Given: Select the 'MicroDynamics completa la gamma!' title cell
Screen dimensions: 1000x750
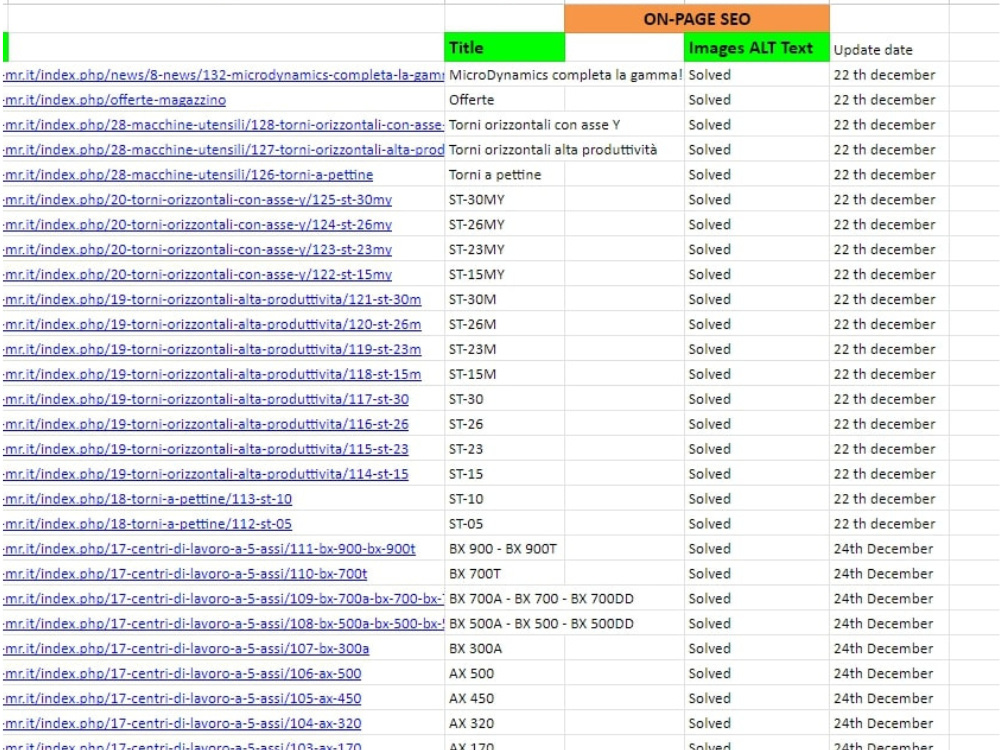Looking at the screenshot, I should pos(565,75).
